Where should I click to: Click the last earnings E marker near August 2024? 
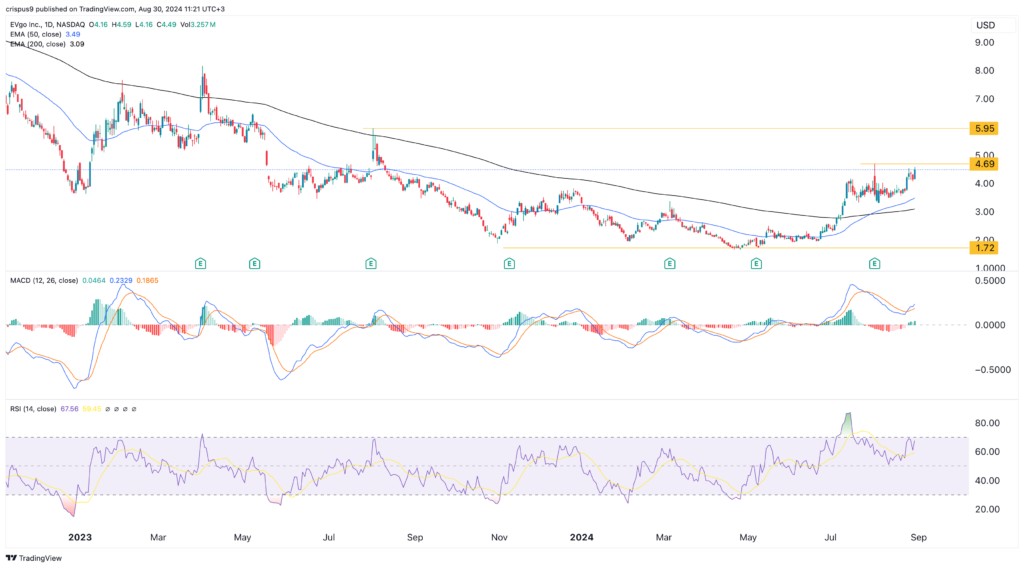tap(875, 263)
